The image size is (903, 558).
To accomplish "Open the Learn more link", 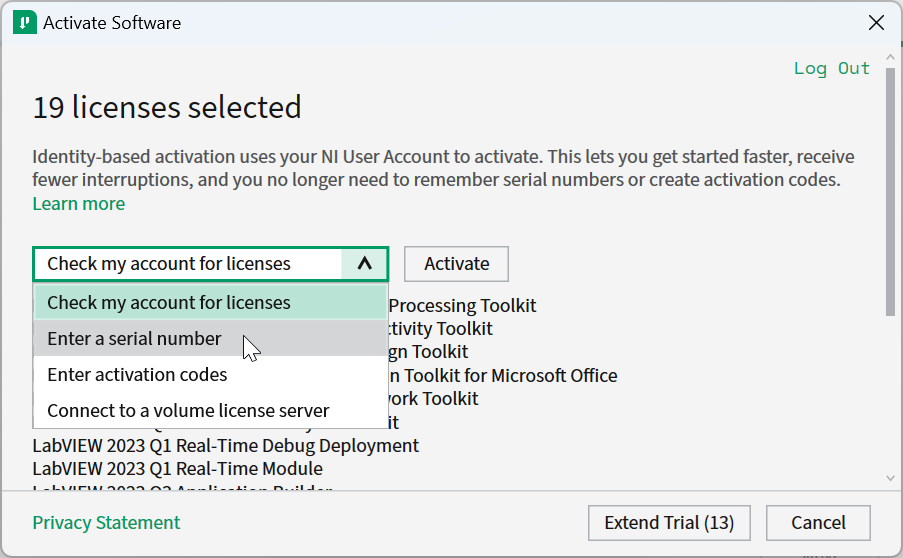I will click(x=79, y=204).
